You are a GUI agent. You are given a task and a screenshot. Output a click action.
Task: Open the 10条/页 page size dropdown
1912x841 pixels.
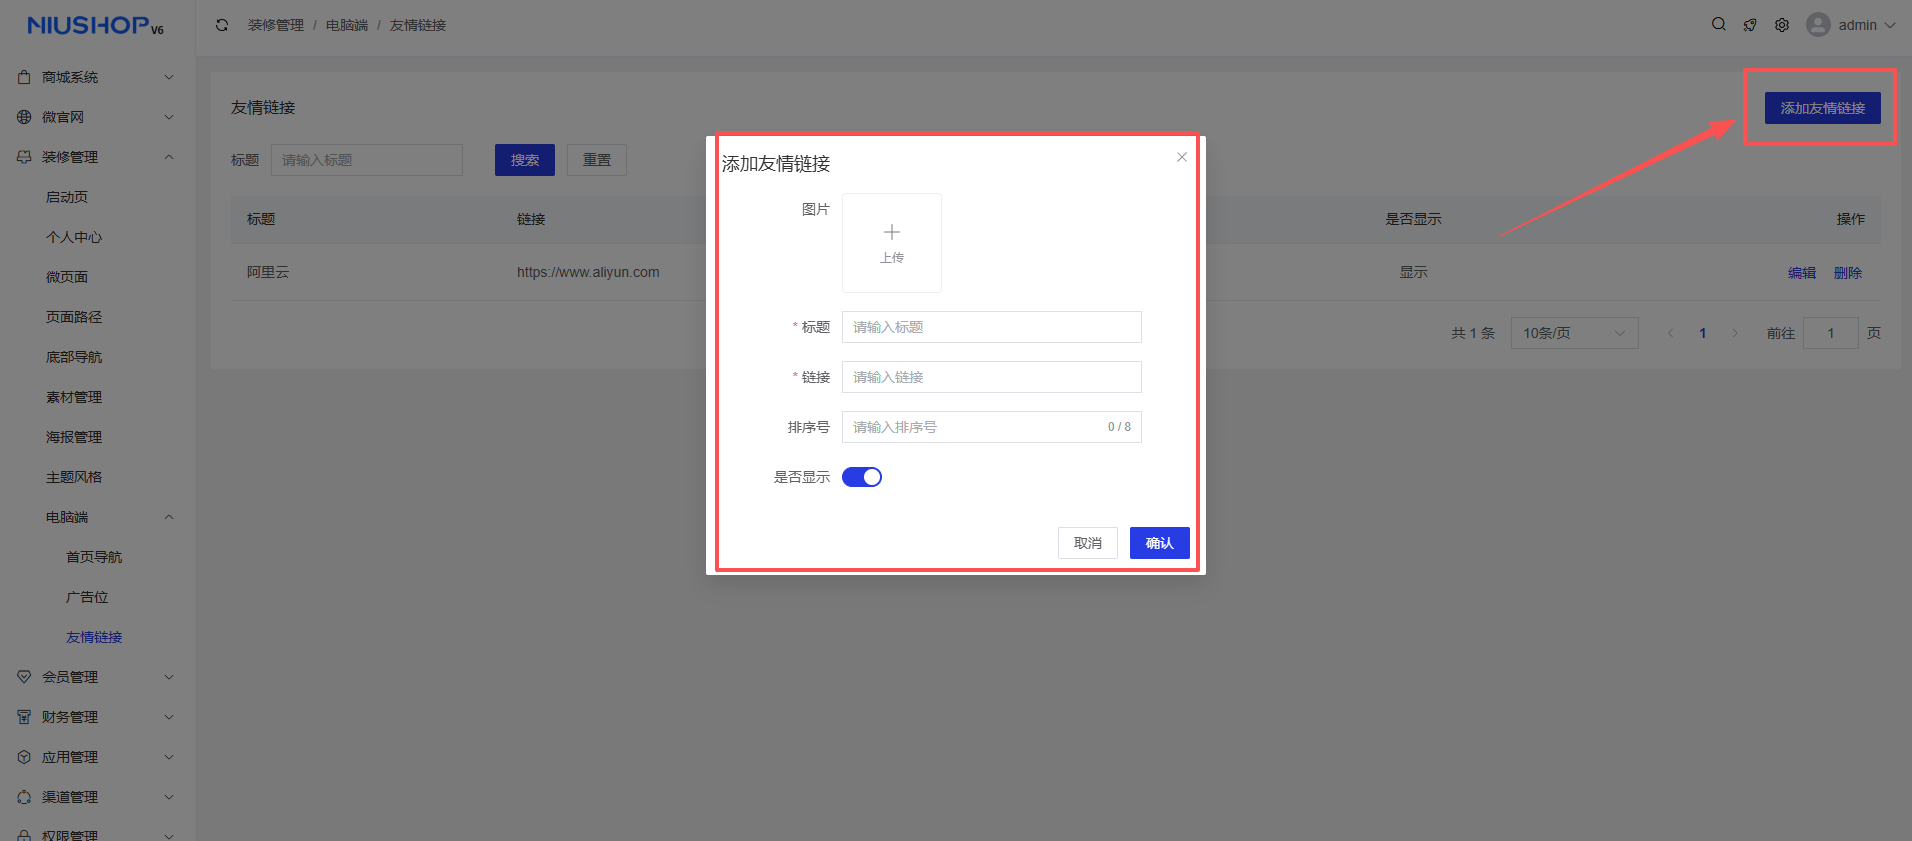tap(1575, 333)
